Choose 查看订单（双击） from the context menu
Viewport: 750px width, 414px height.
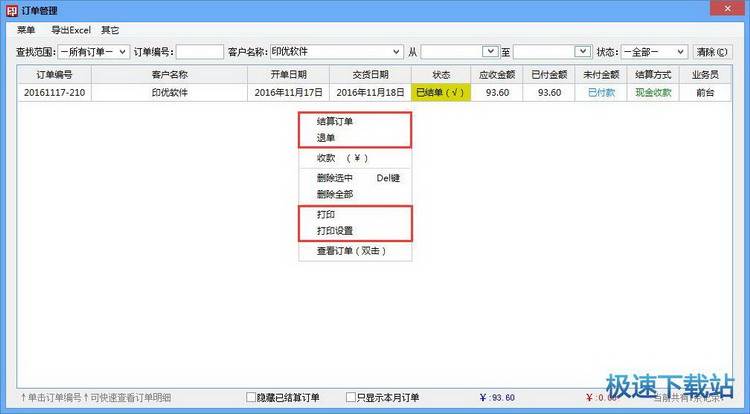coord(355,251)
